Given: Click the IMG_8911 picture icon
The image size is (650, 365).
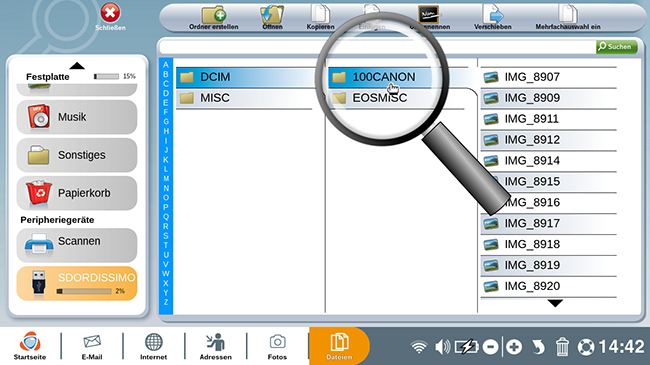Looking at the screenshot, I should click(x=491, y=119).
